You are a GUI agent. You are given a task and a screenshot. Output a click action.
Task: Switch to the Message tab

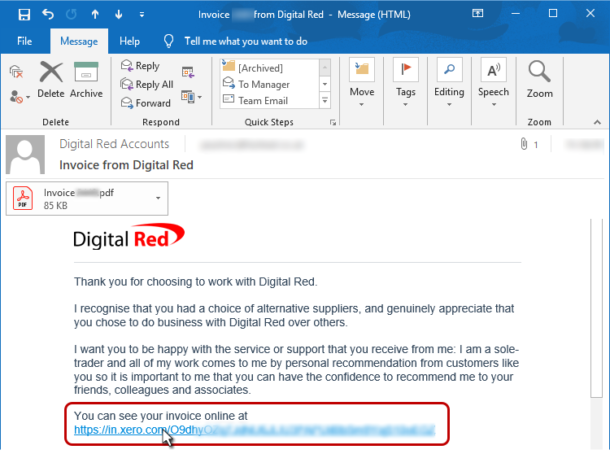[79, 41]
